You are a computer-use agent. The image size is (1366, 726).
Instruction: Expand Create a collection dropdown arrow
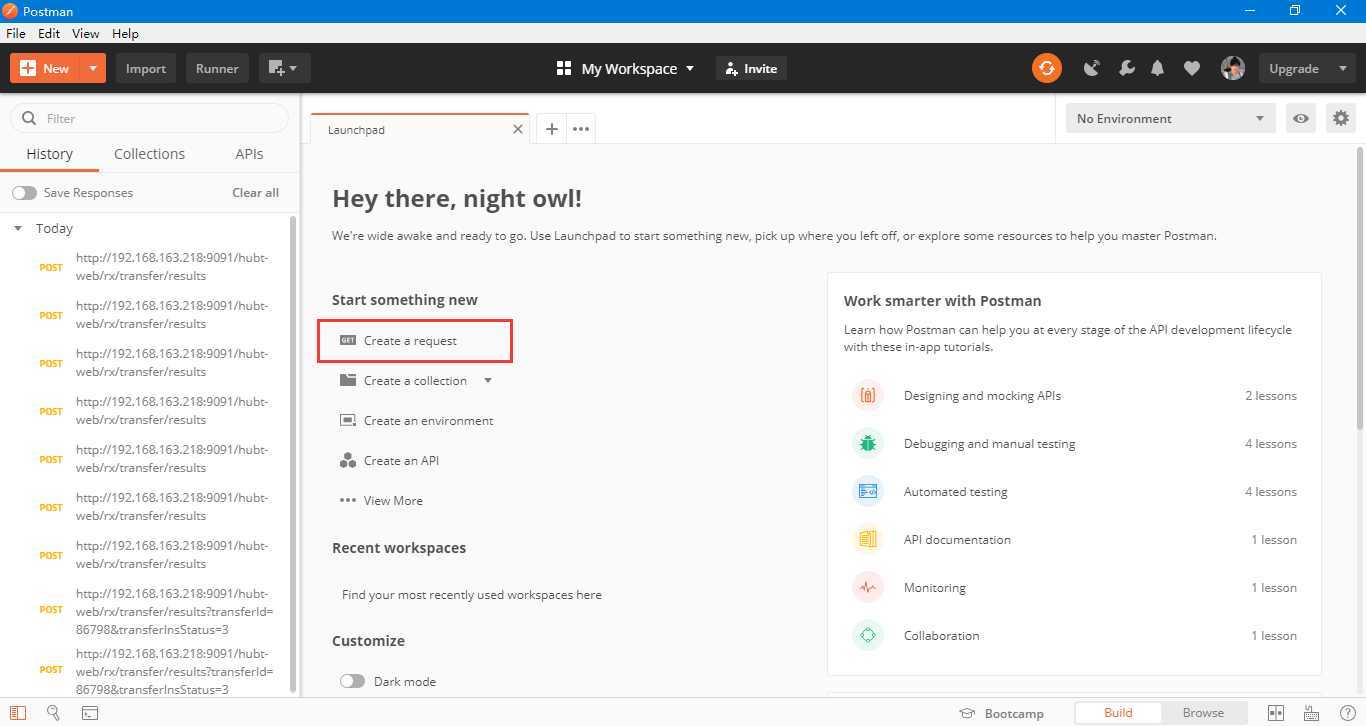[x=488, y=380]
